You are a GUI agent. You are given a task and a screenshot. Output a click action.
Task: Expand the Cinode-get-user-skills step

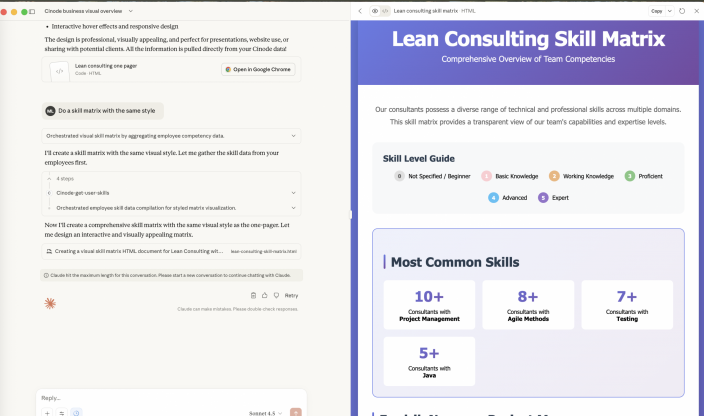(x=293, y=191)
